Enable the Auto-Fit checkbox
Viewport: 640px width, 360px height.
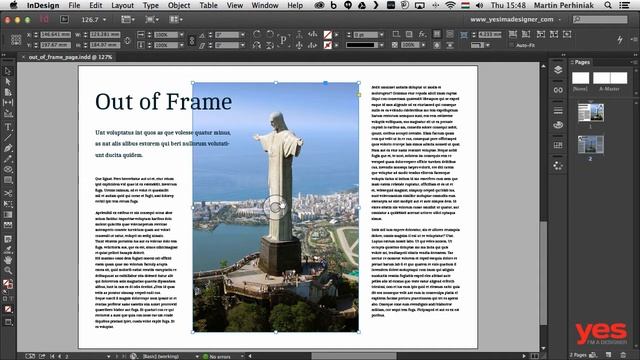pos(512,45)
